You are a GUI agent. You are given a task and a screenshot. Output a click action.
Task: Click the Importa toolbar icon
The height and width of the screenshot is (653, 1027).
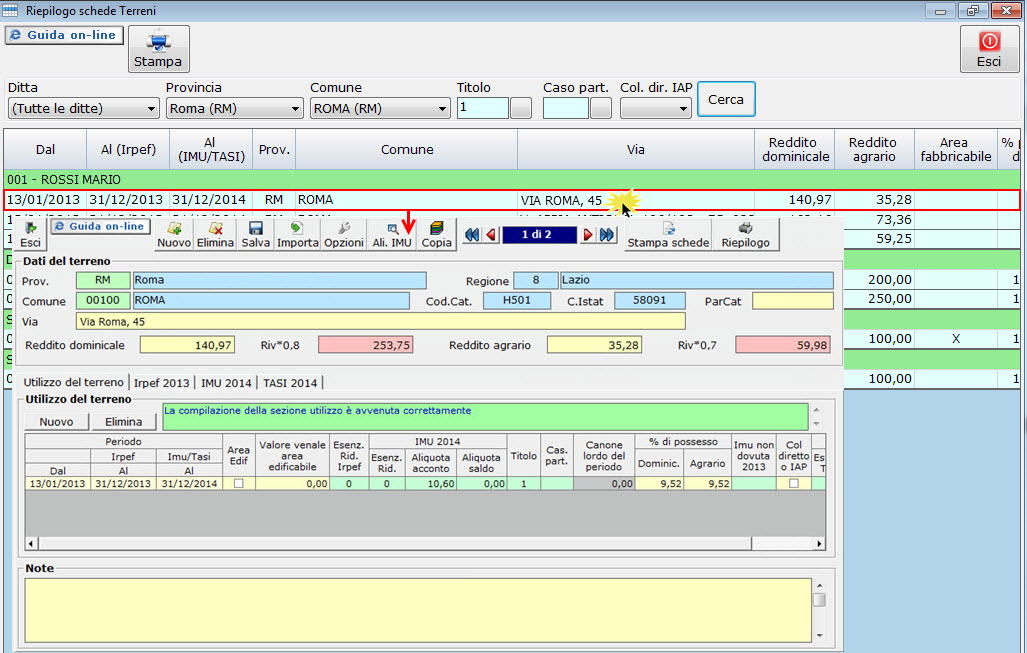297,234
